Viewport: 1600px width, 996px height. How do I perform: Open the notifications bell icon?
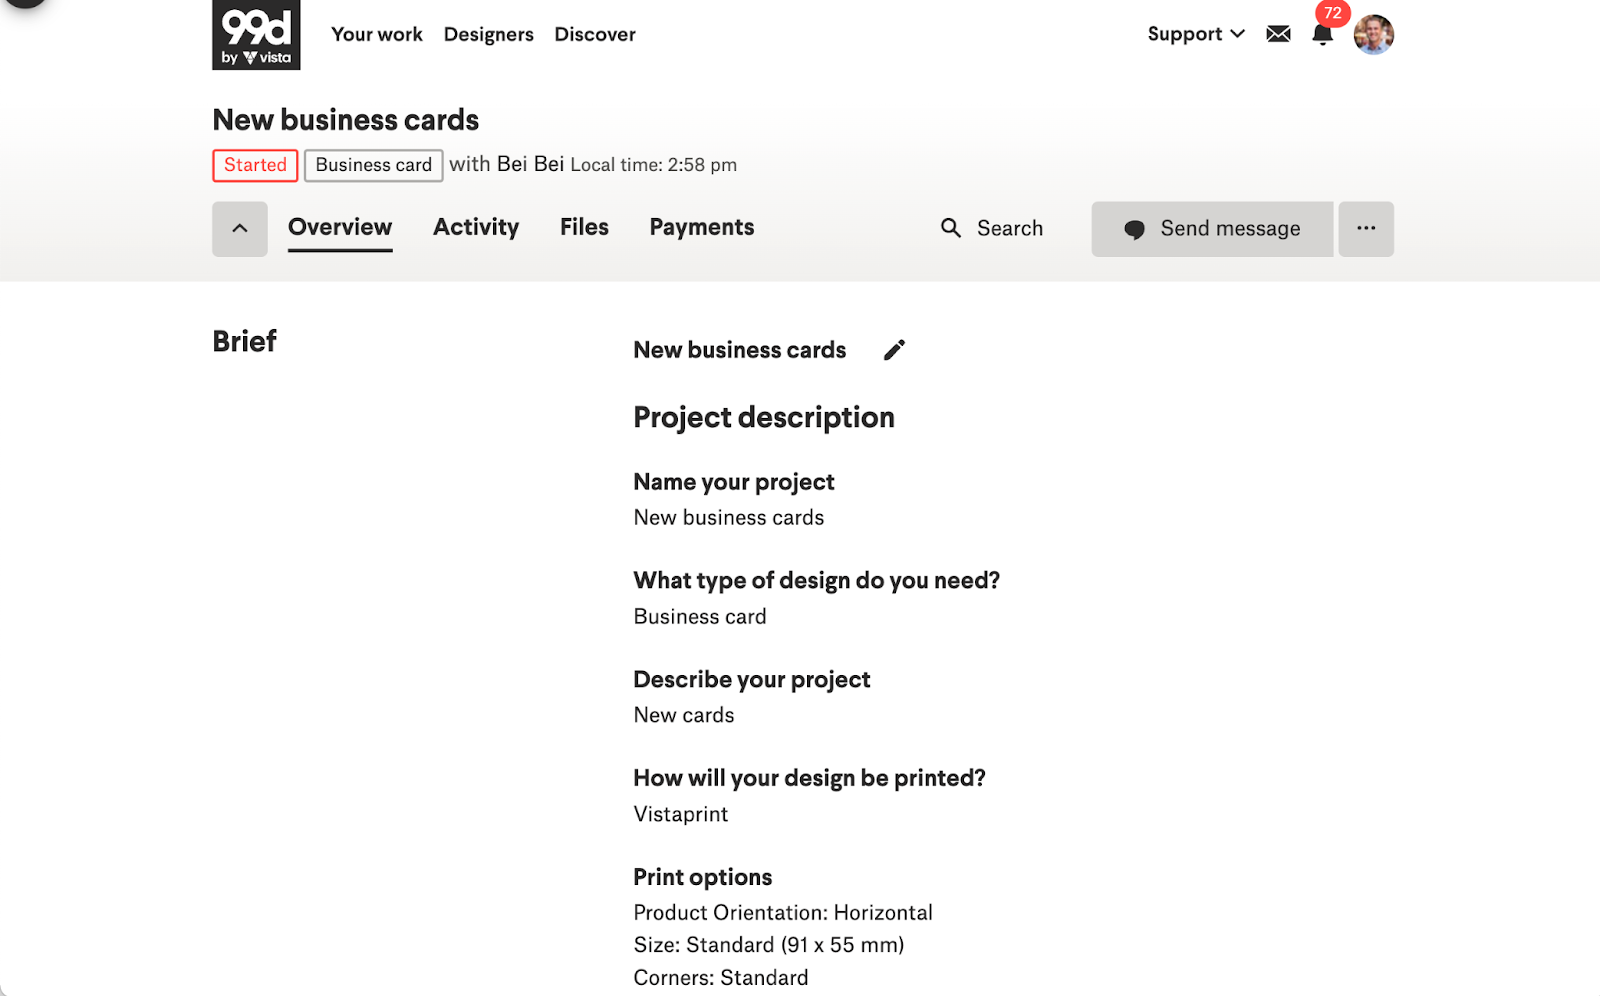tap(1322, 35)
